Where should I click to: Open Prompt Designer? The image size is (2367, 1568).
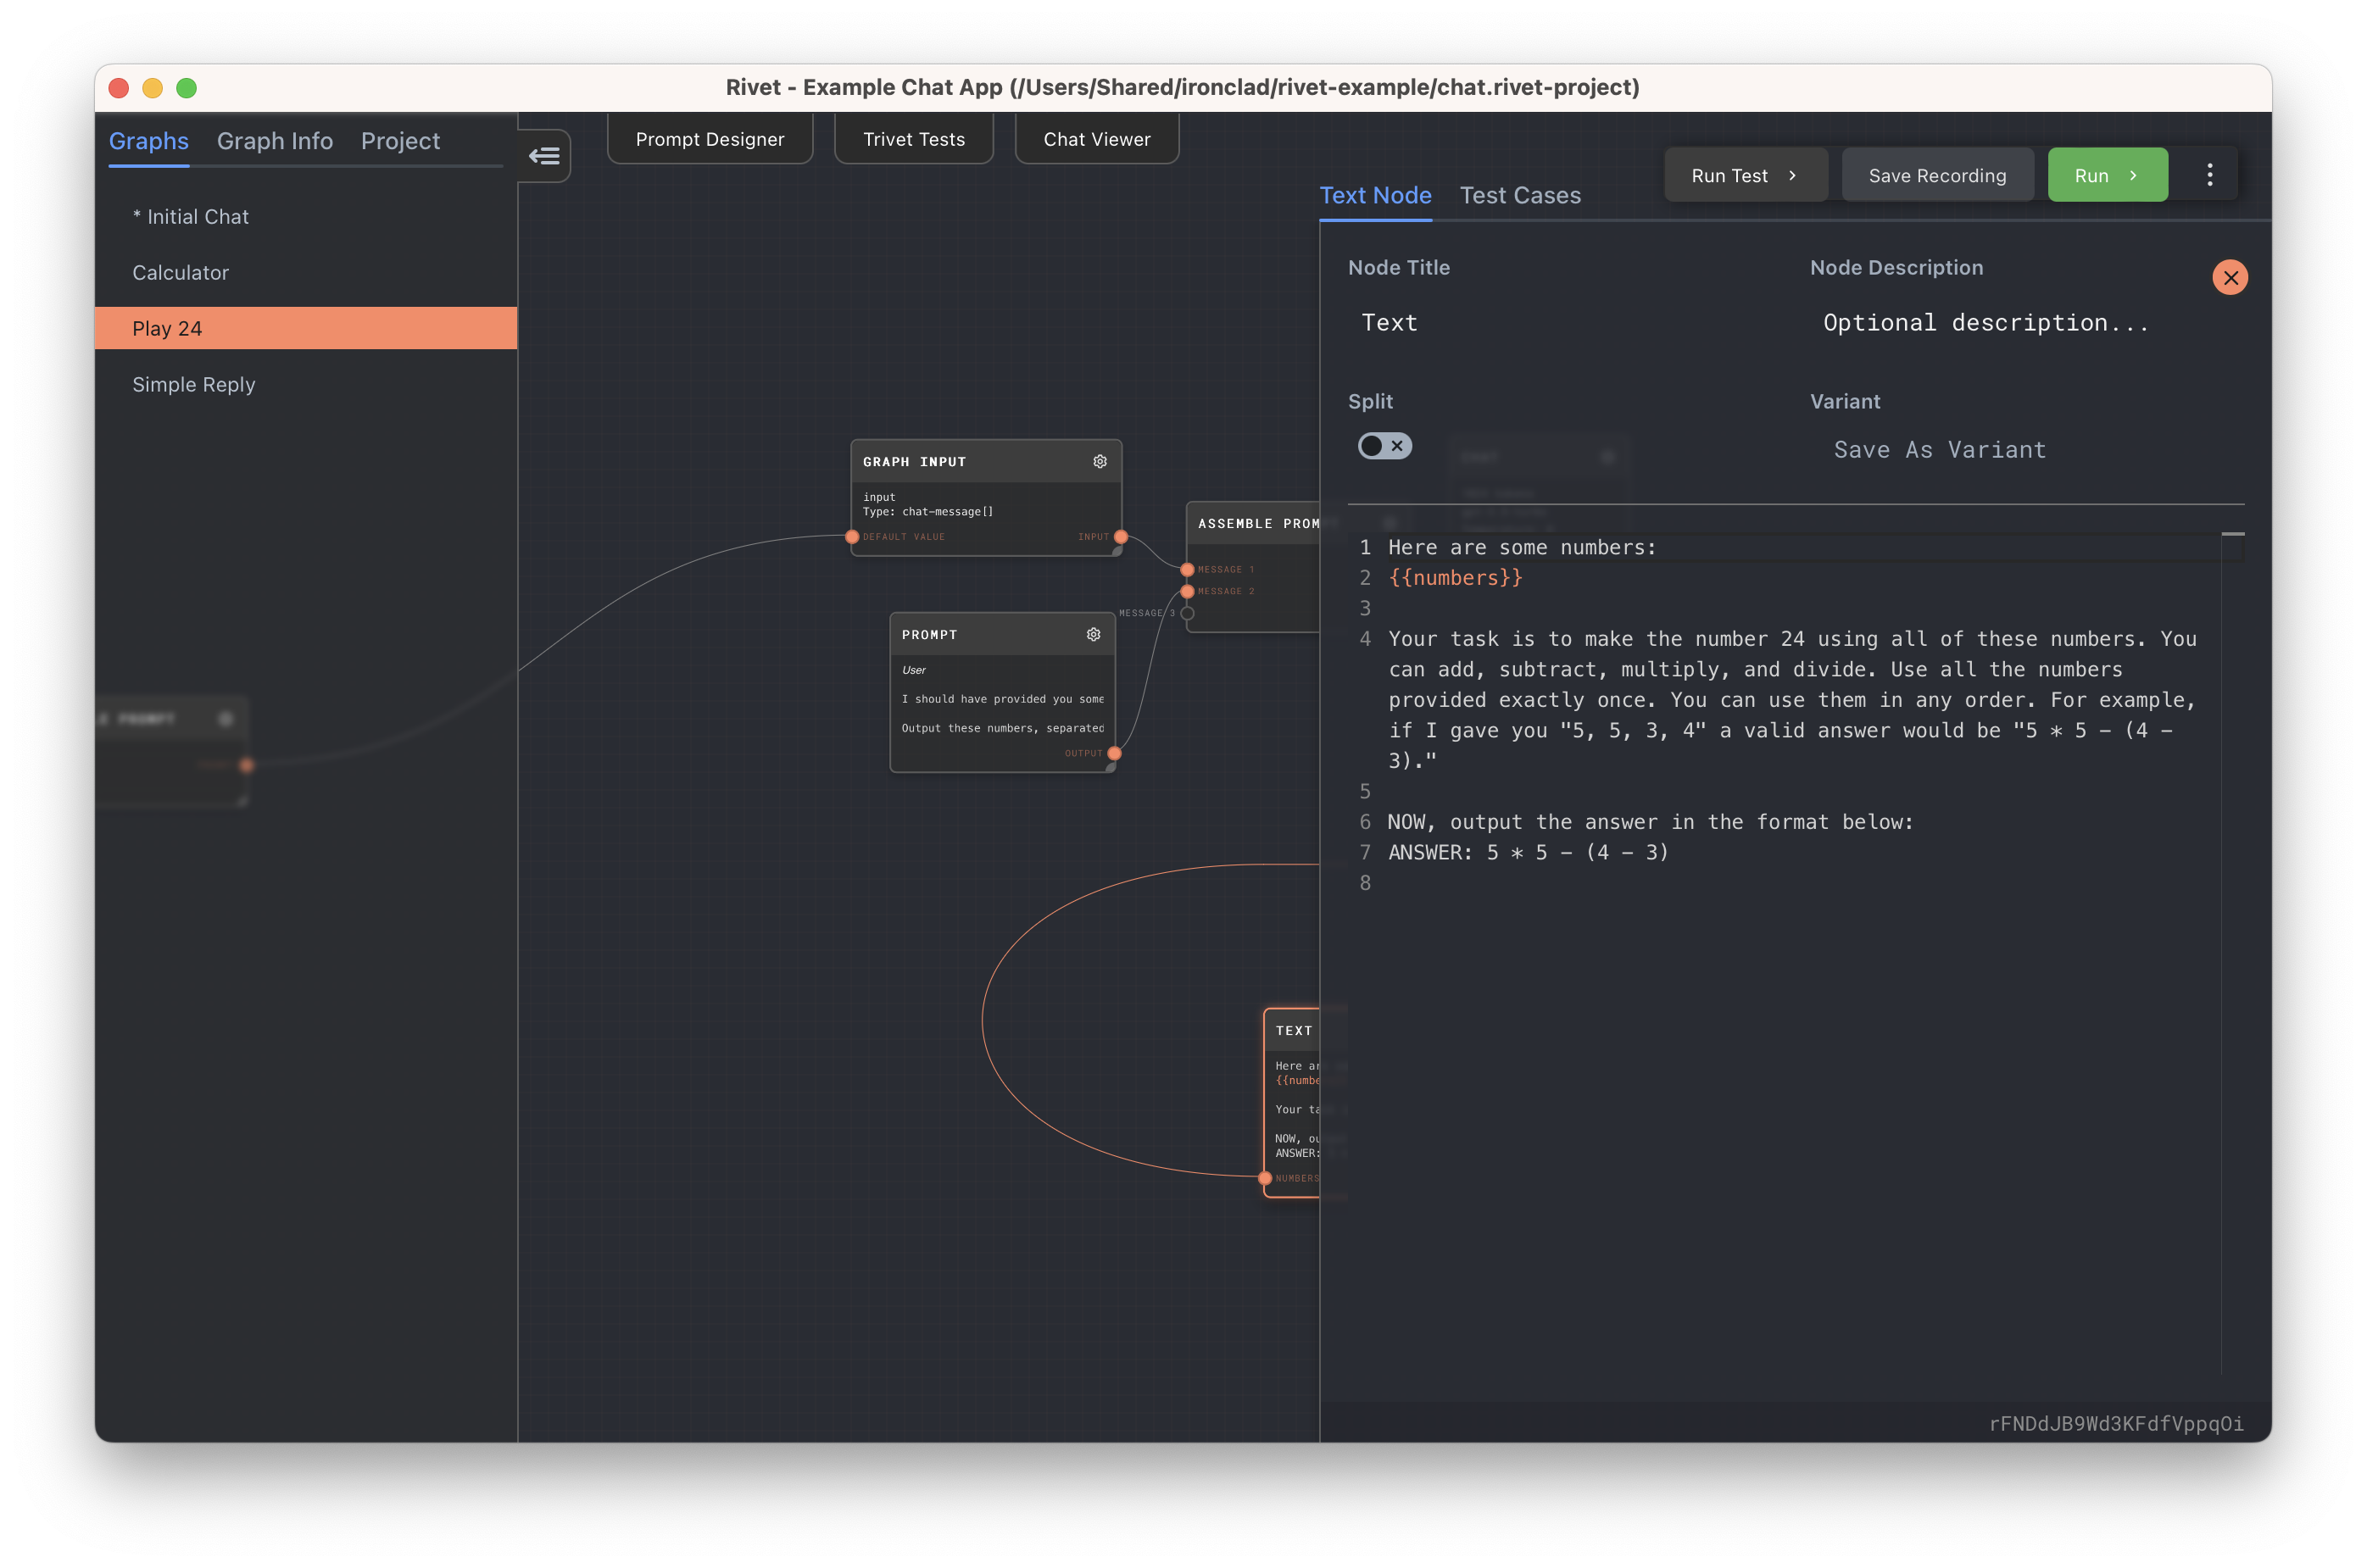click(x=710, y=139)
